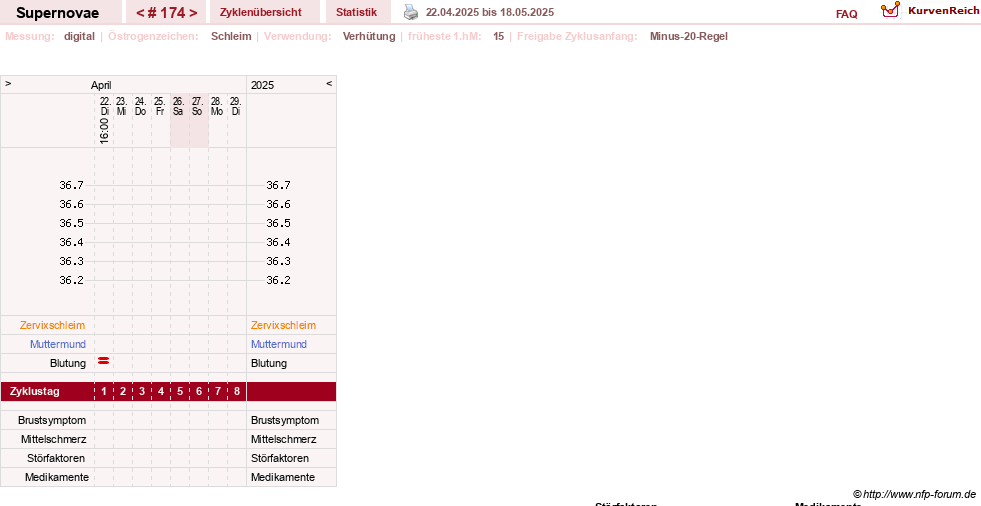Click the Zyklustag row header
This screenshot has width=981, height=506.
click(35, 392)
